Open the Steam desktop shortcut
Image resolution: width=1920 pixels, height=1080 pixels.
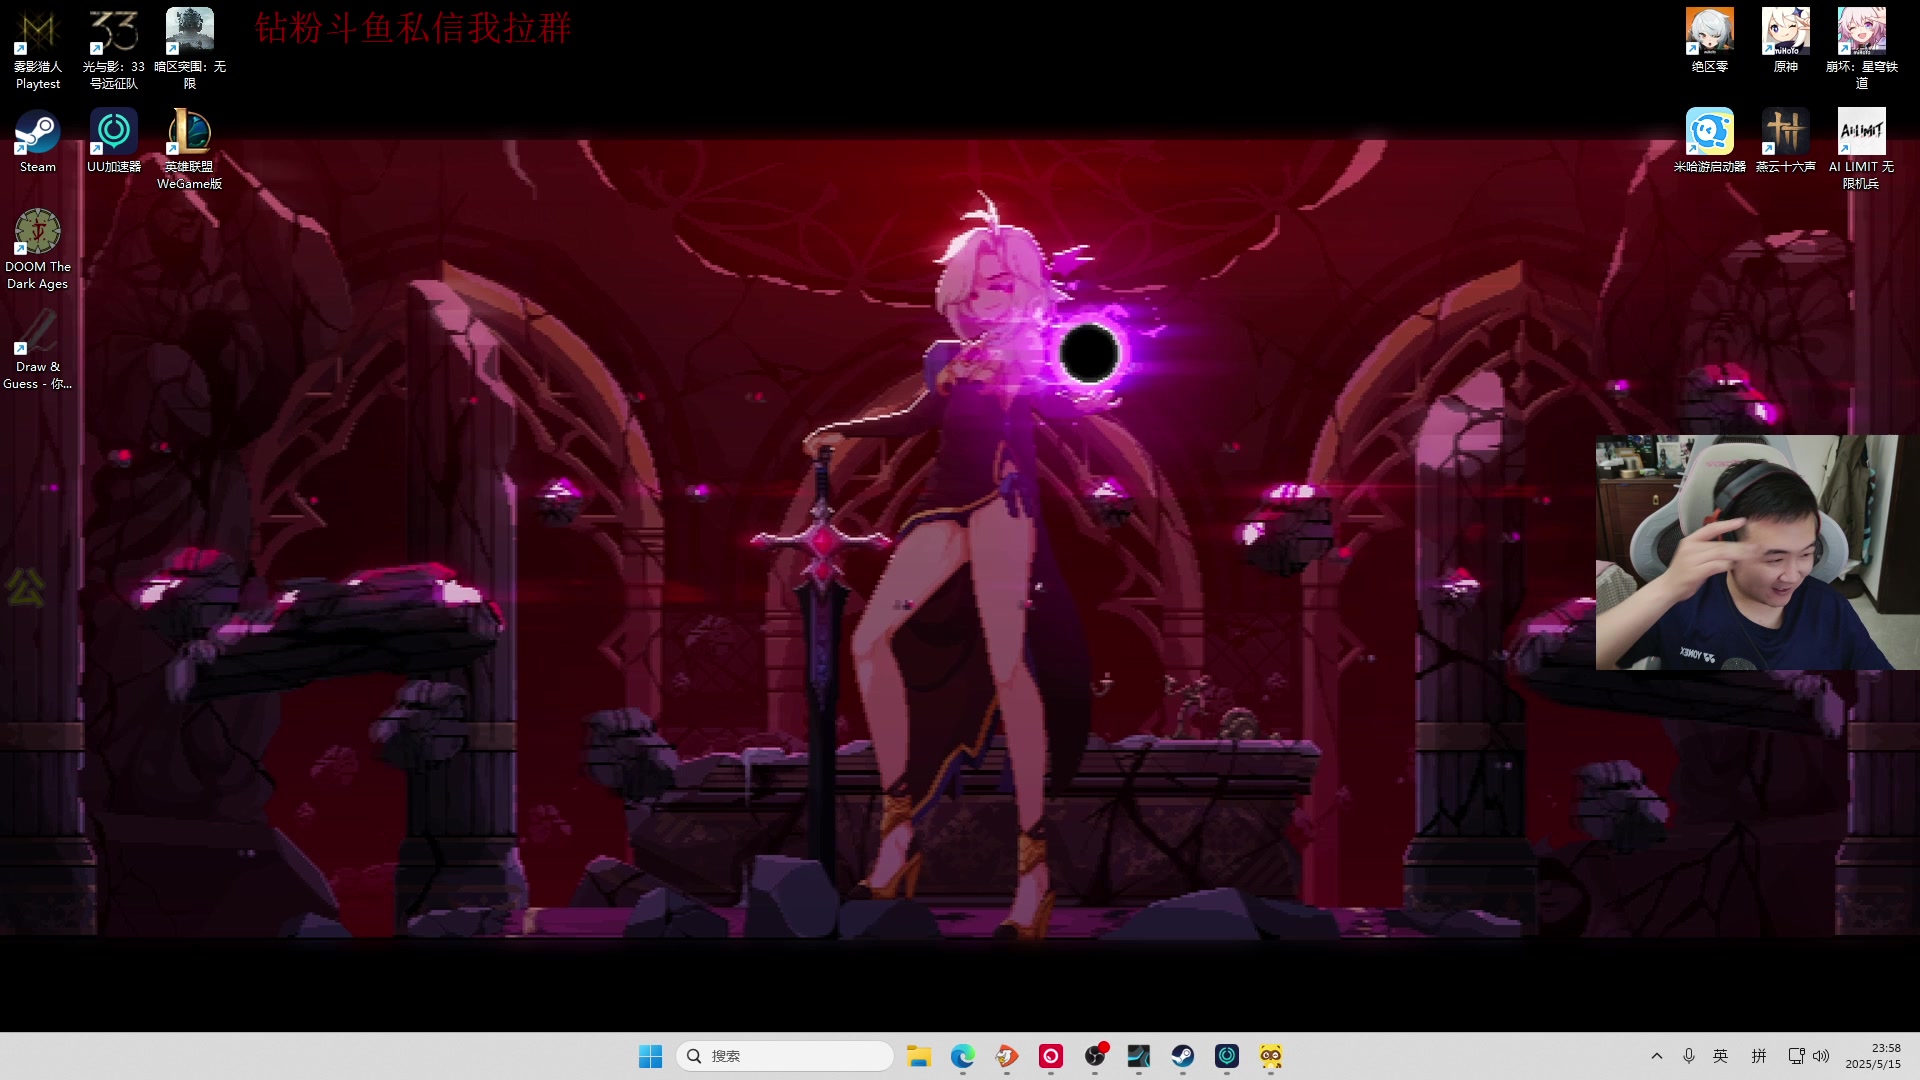pyautogui.click(x=38, y=142)
